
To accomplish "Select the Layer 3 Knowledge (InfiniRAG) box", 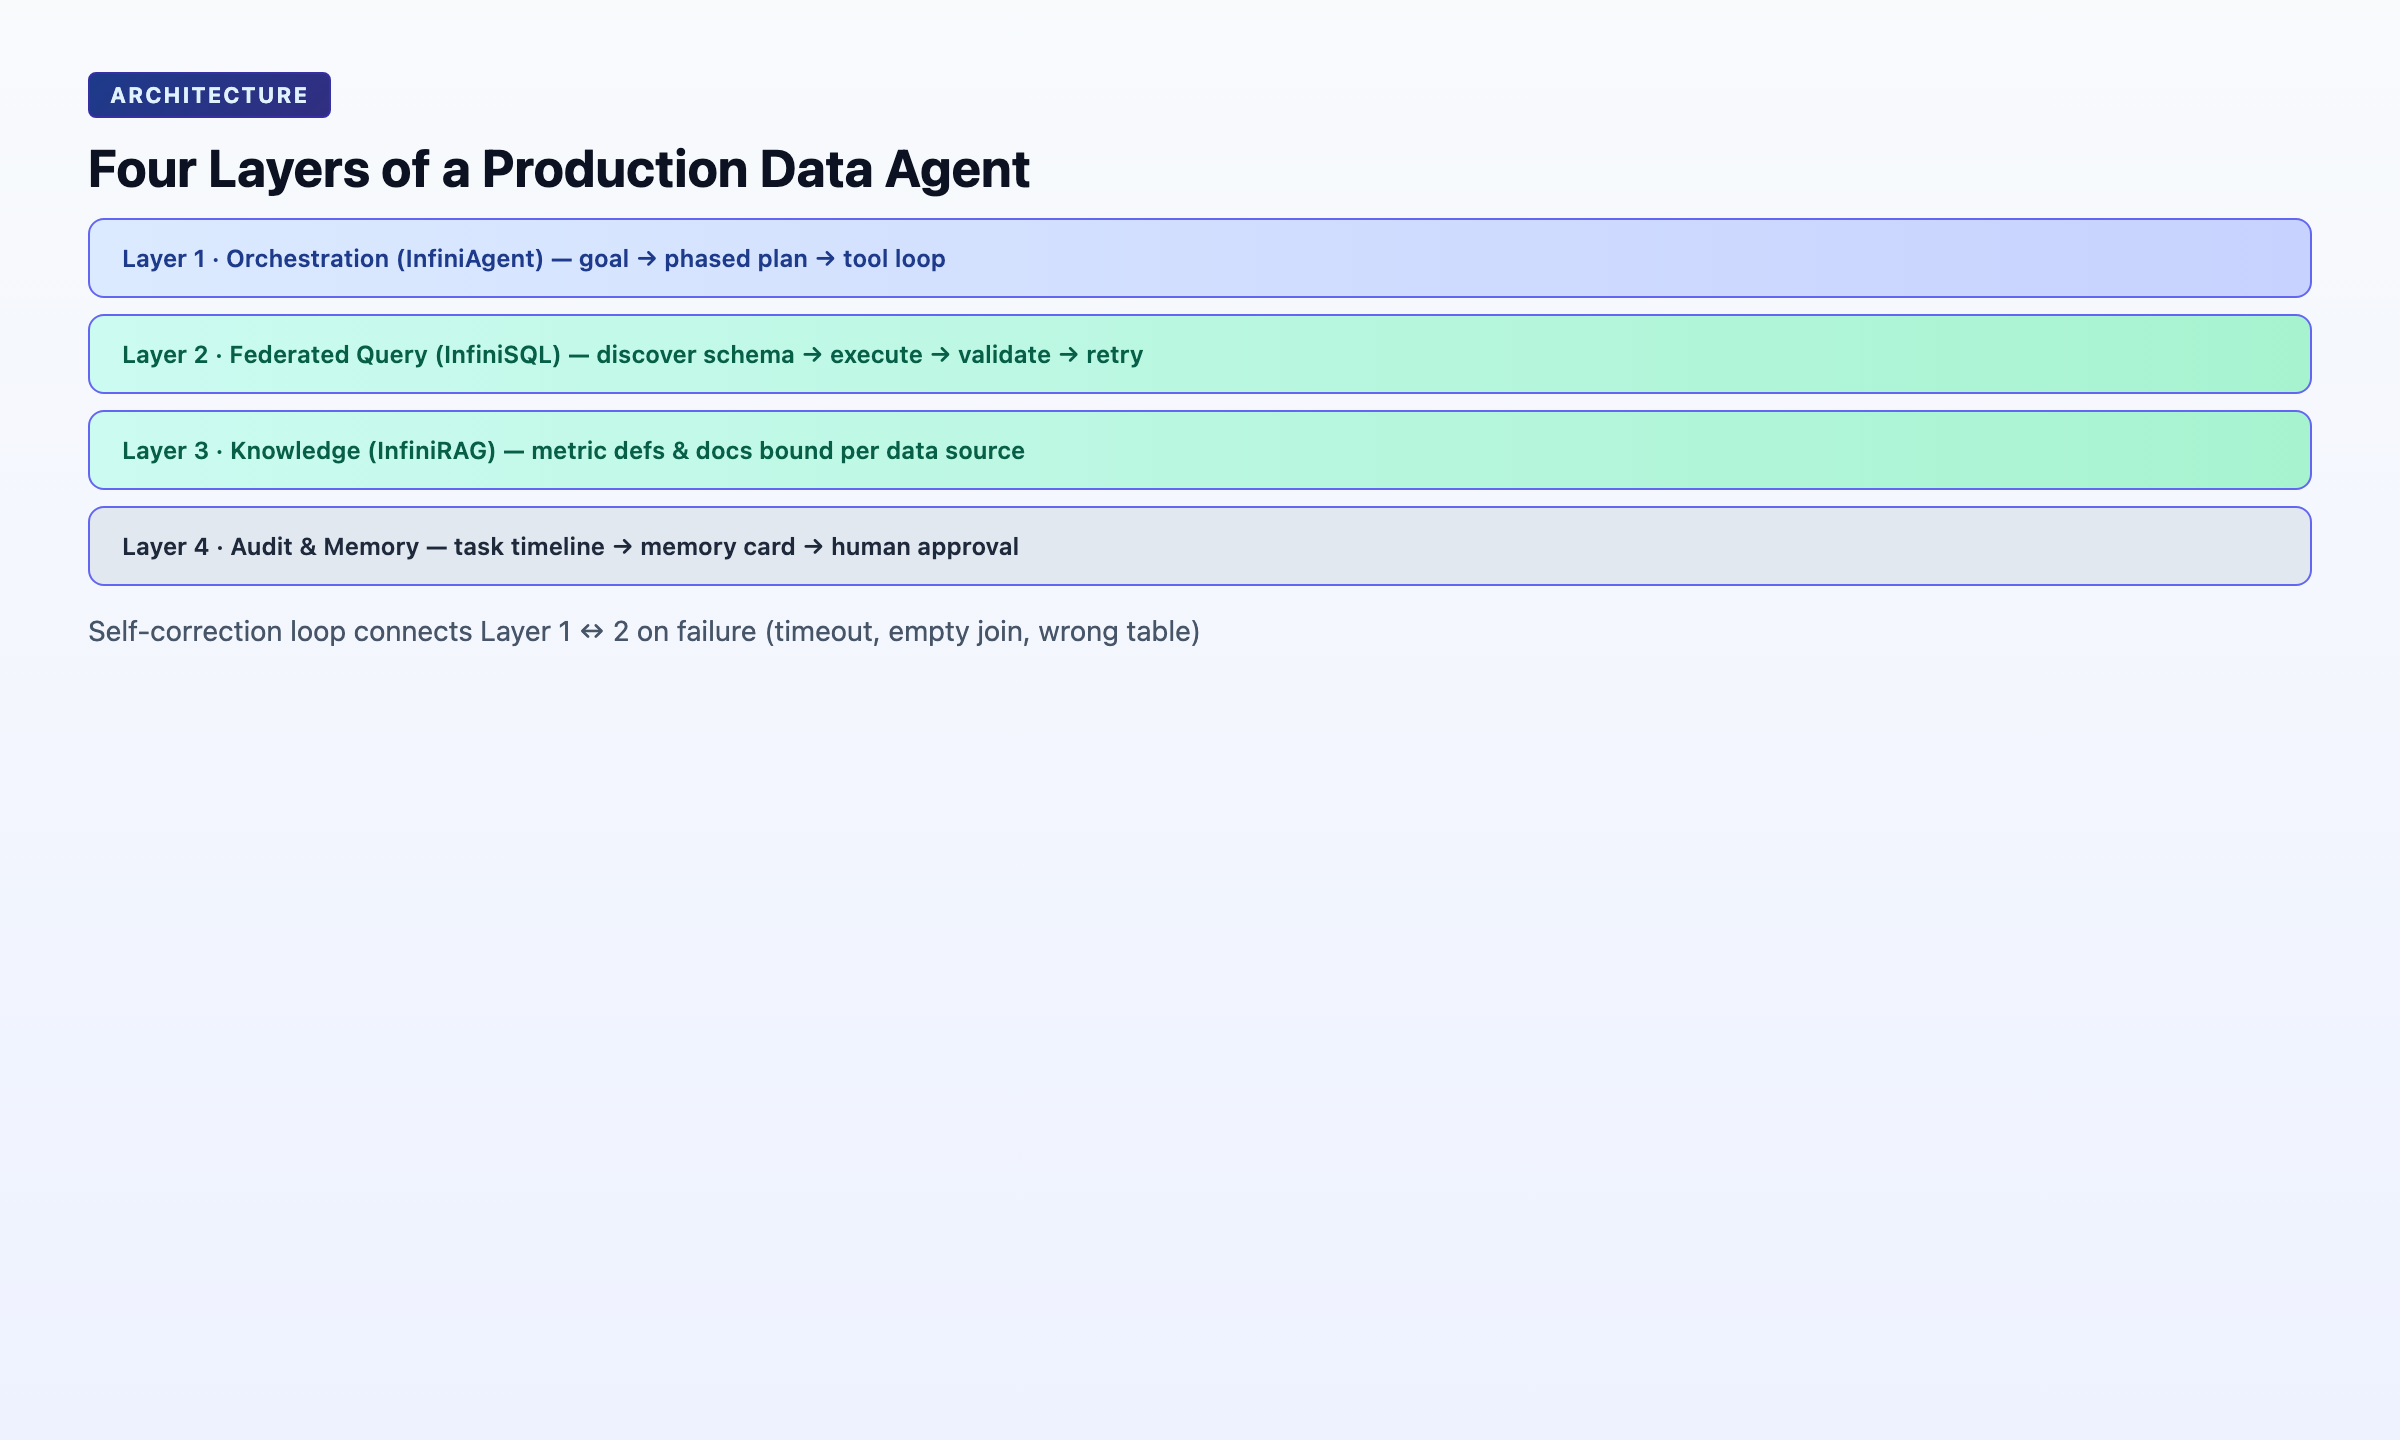I will (1200, 450).
